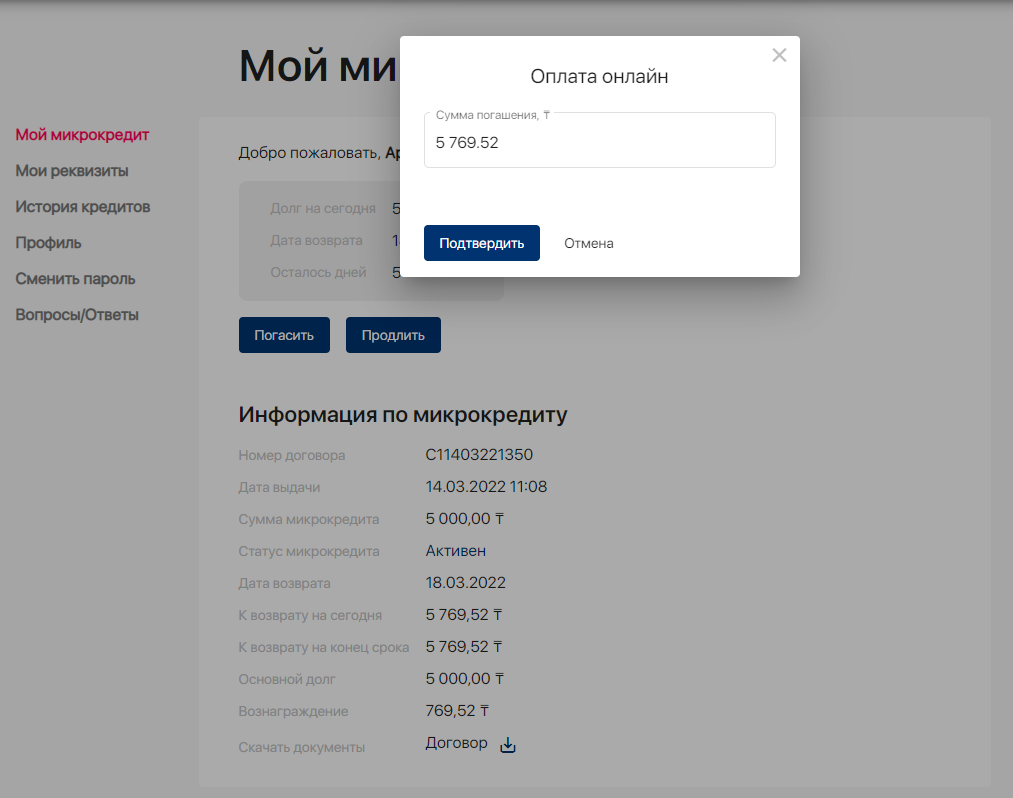Click contract number C11403221350
This screenshot has height=798, width=1013.
tap(479, 455)
